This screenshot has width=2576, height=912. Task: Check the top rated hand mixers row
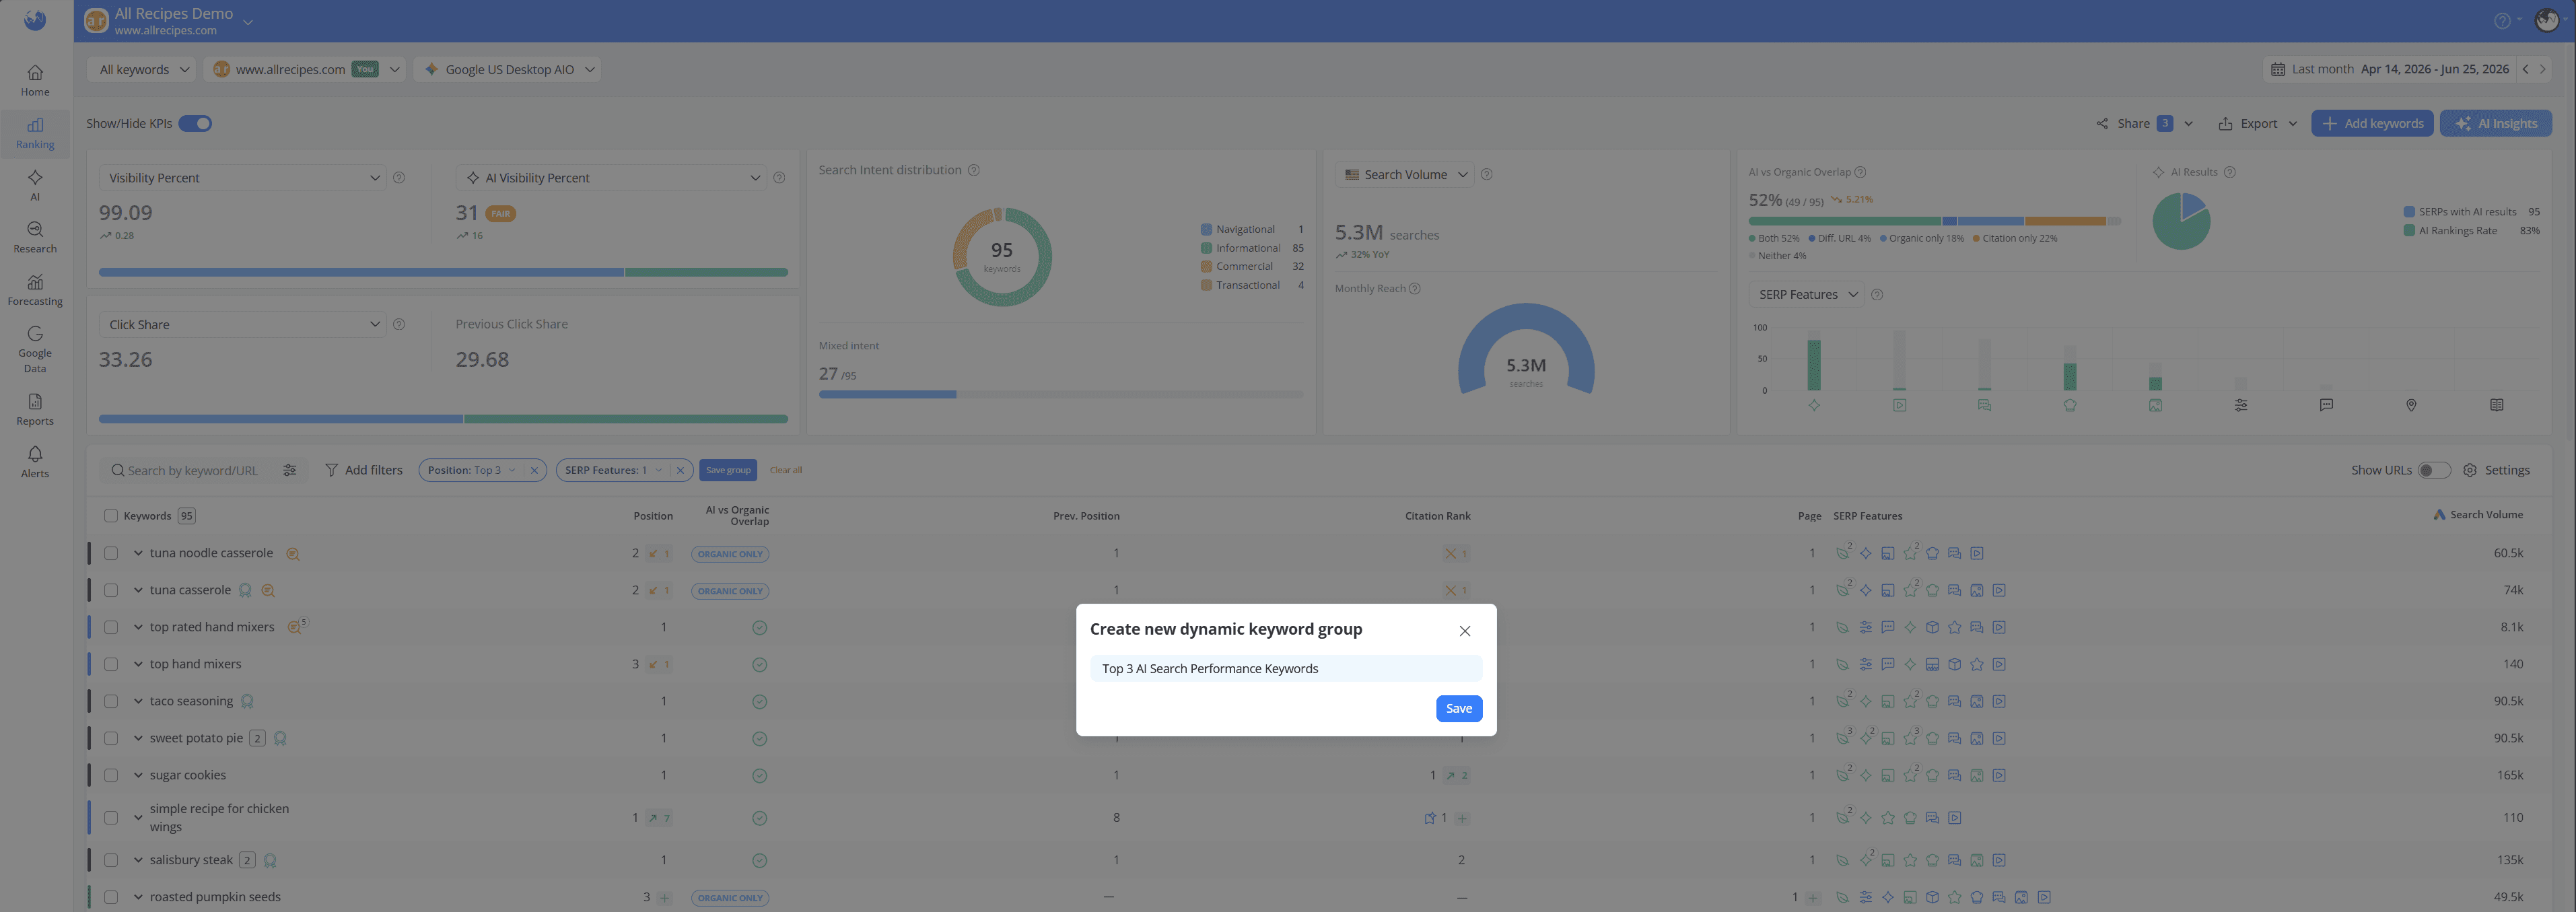[111, 627]
